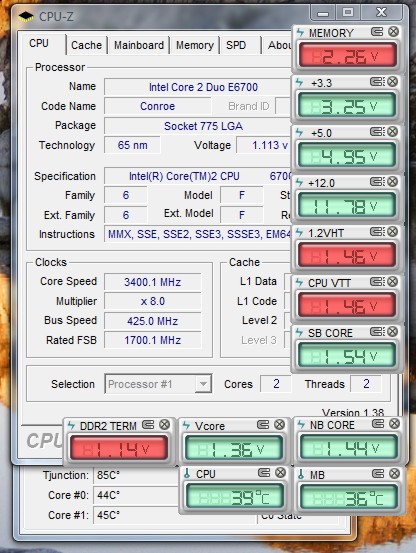Click the Threads count value 2
The height and width of the screenshot is (553, 416).
366,384
